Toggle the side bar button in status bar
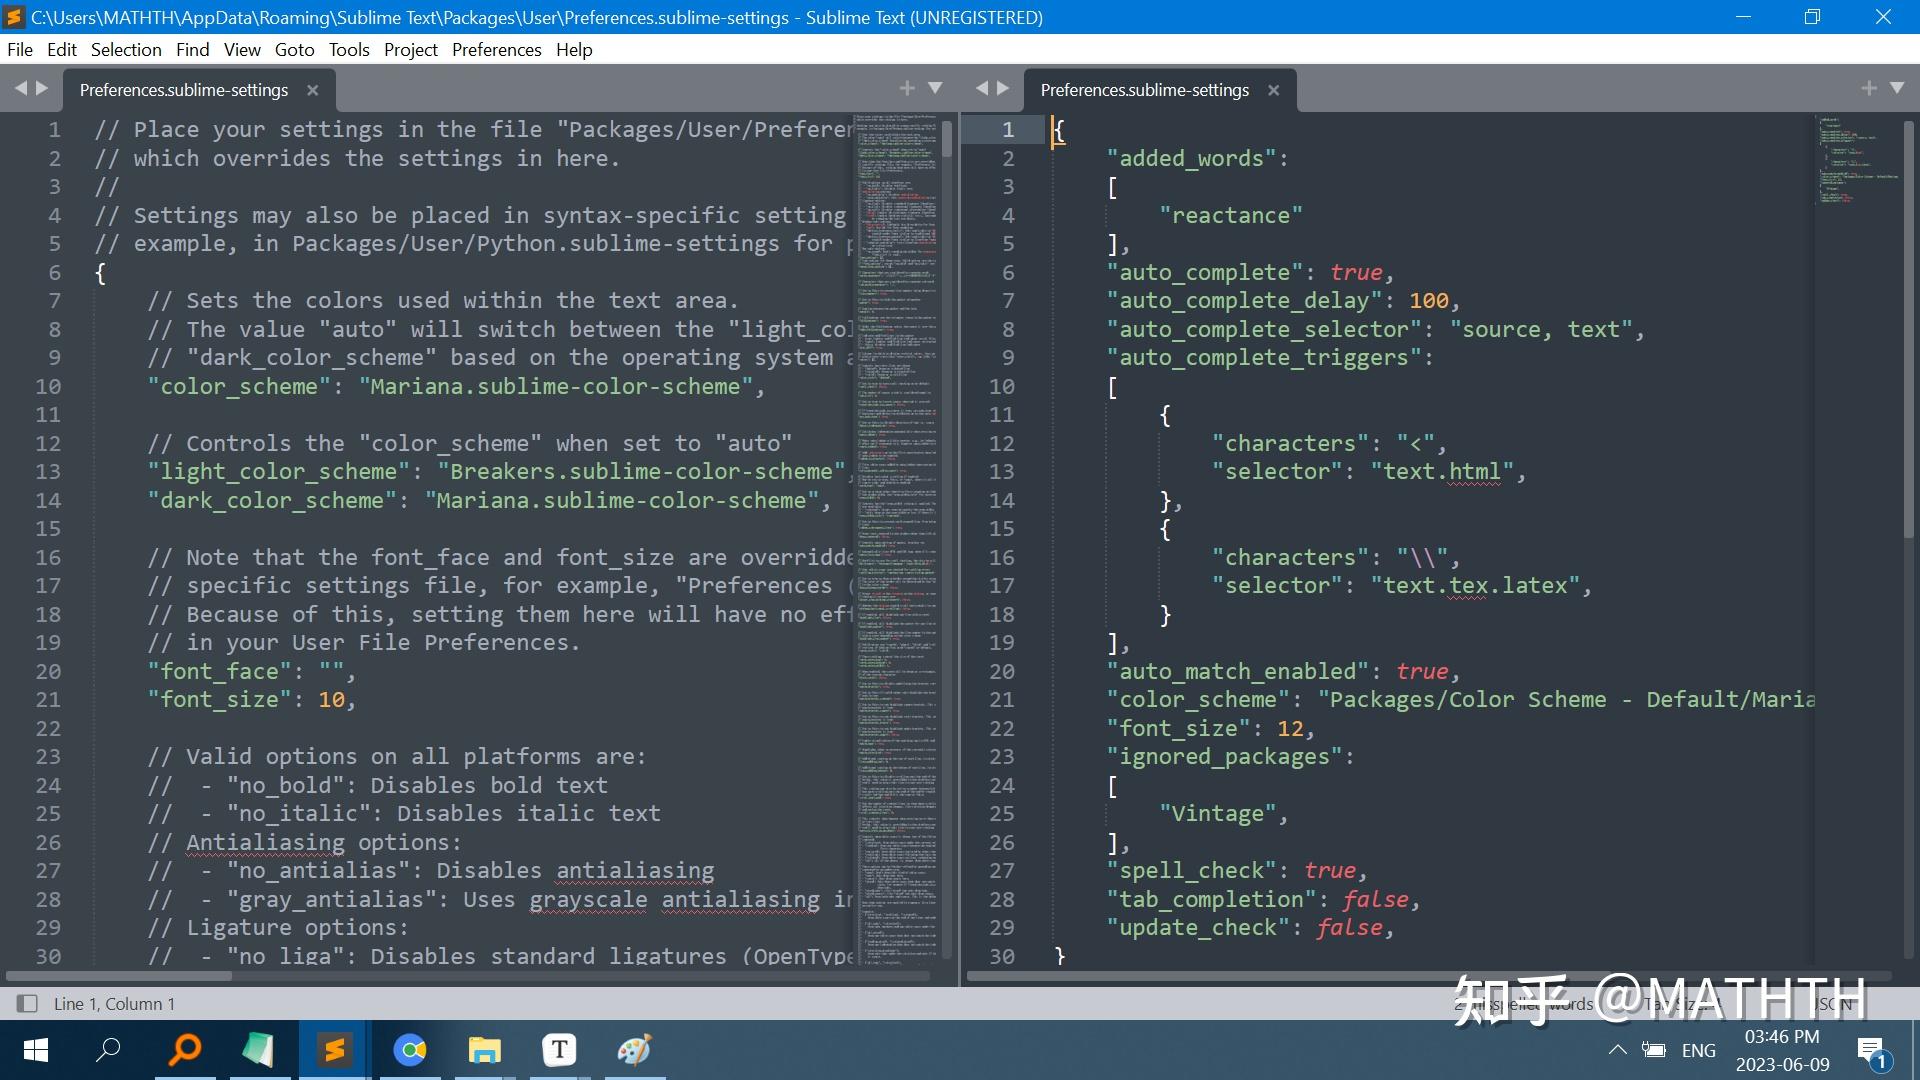 coord(27,1003)
